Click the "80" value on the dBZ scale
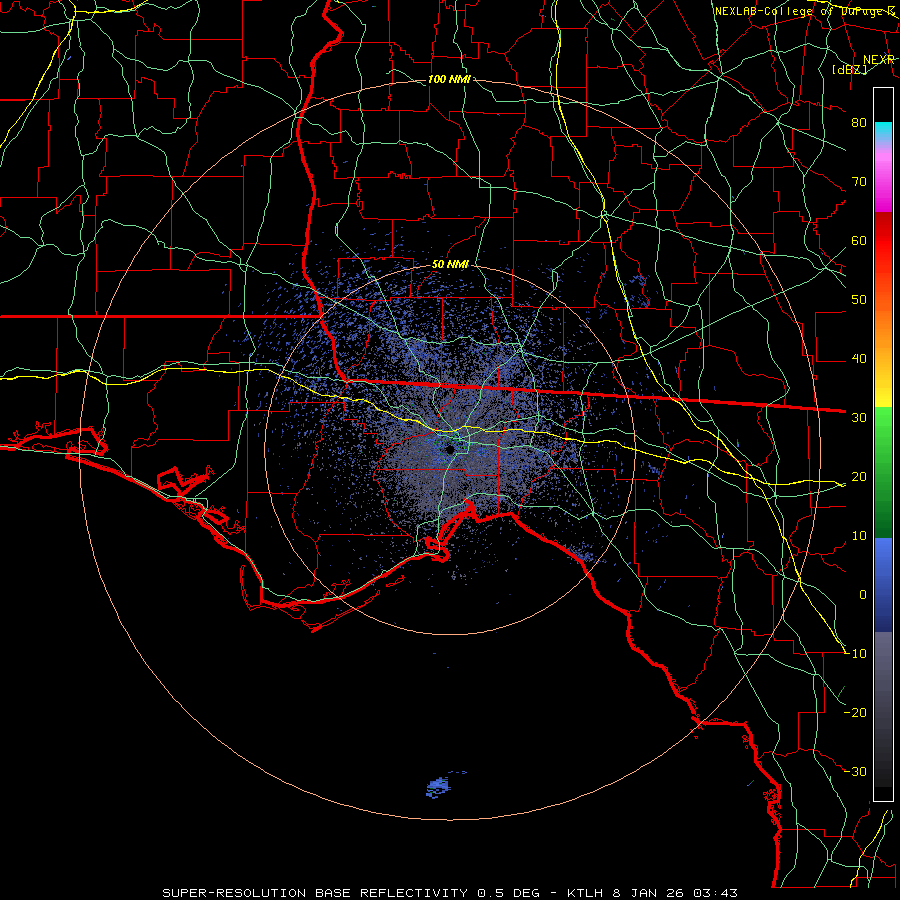 point(859,122)
